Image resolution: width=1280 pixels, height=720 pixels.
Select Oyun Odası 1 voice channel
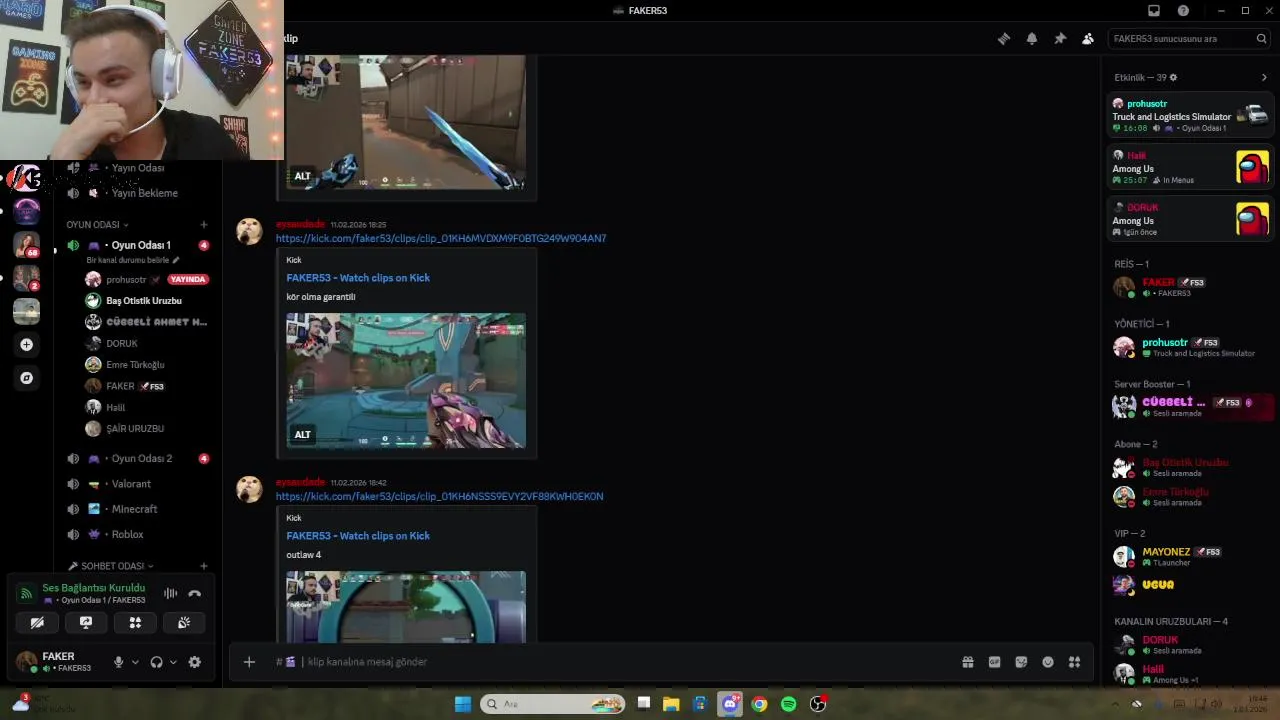(137, 245)
